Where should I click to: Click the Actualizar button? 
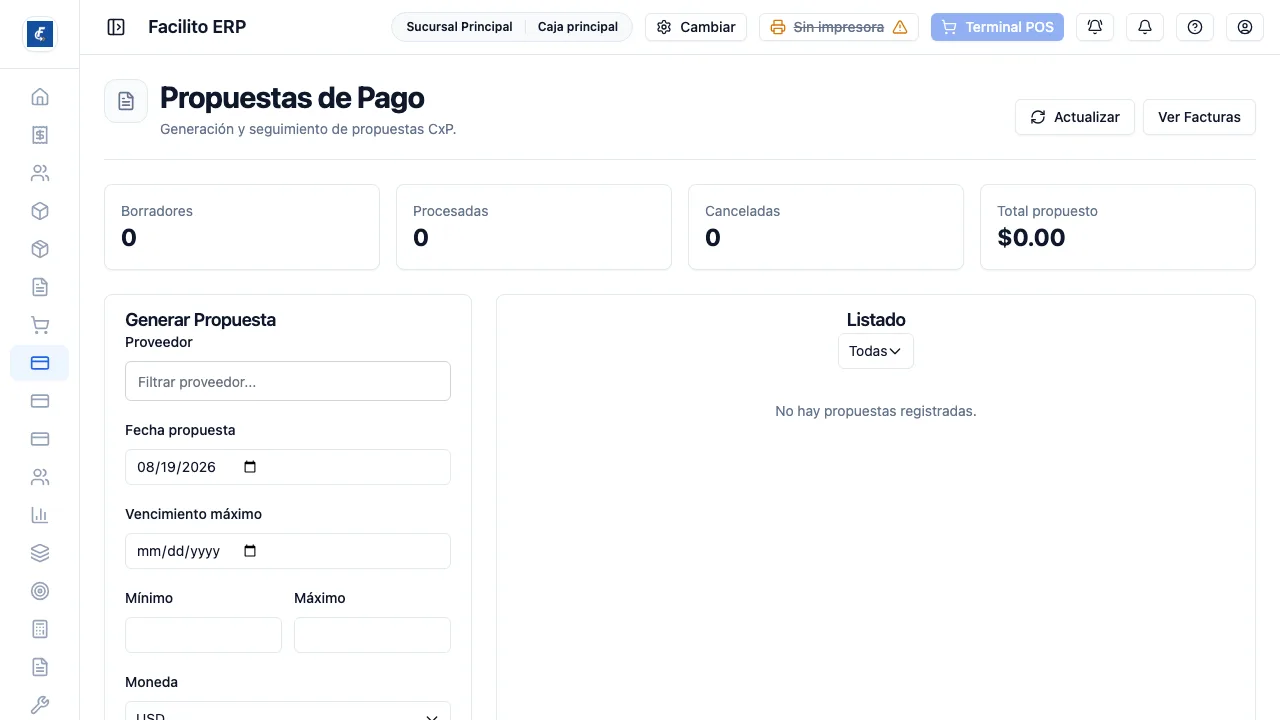1075,117
